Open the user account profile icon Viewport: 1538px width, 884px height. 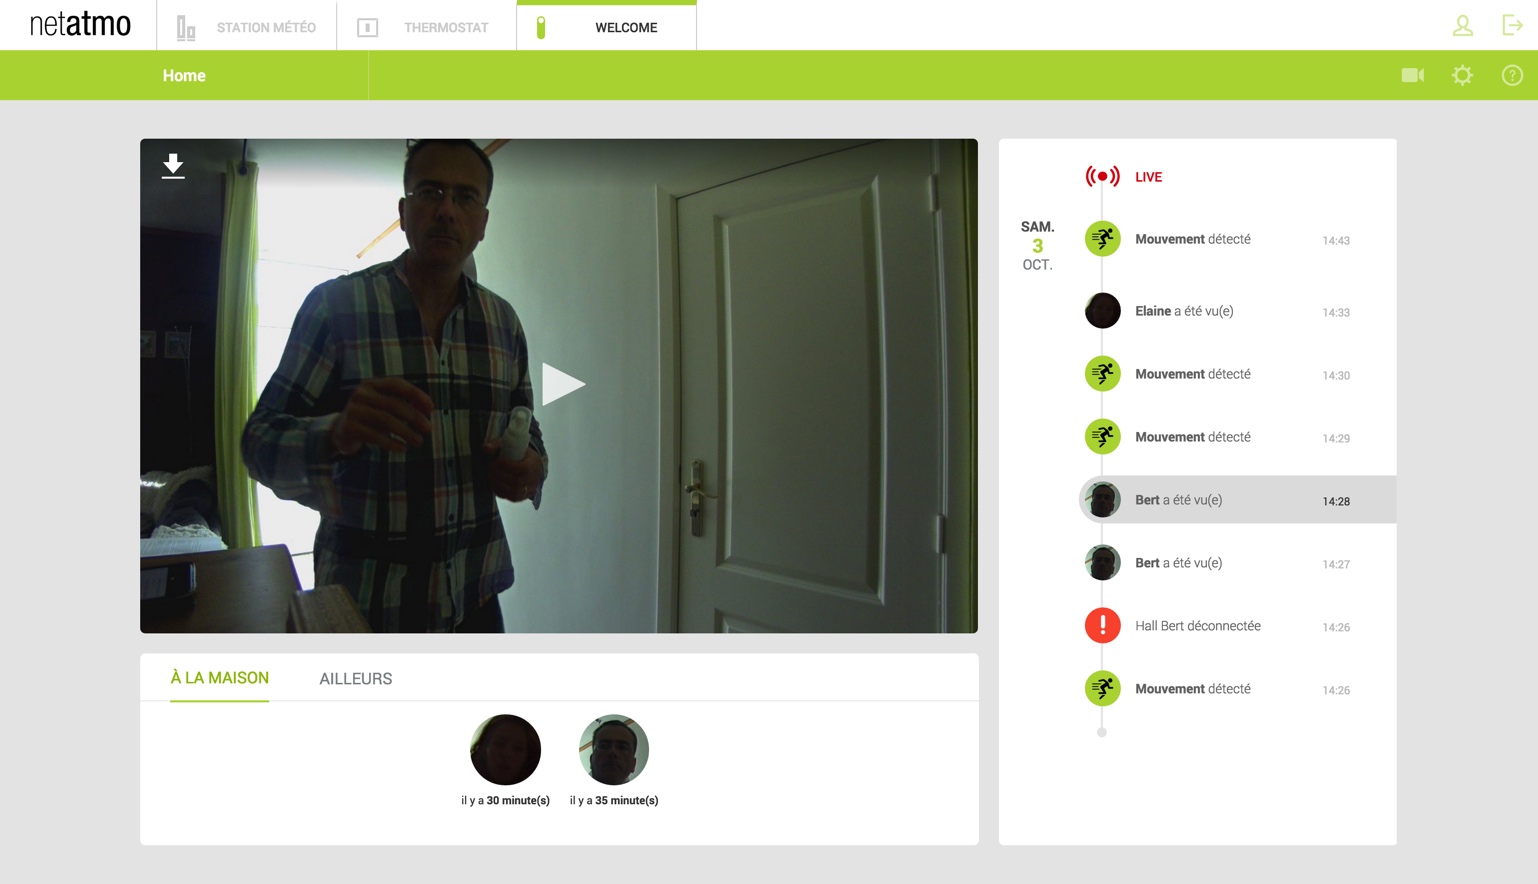click(1462, 26)
